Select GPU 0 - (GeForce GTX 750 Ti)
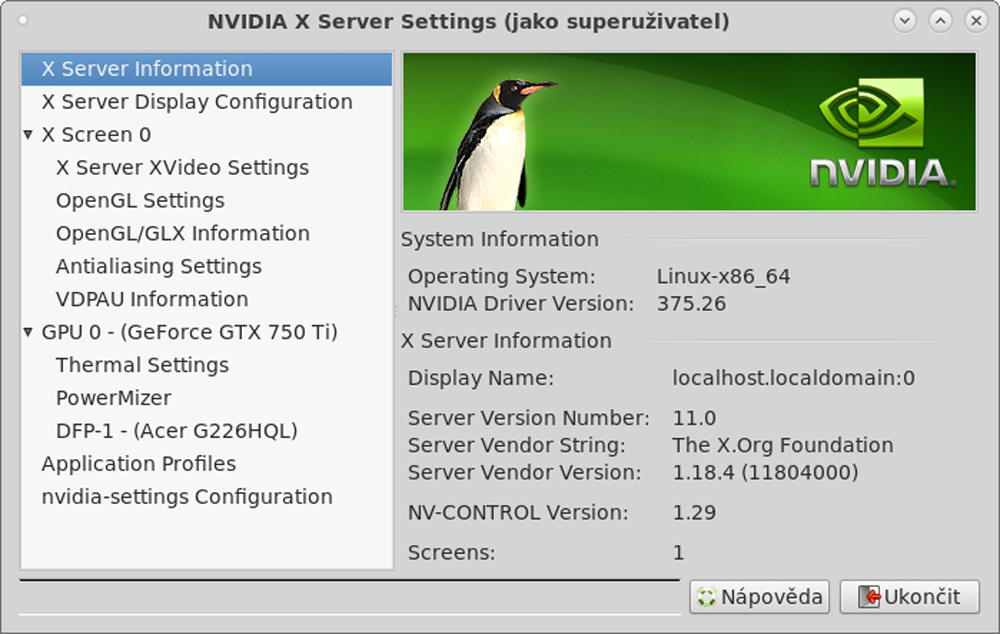 click(x=207, y=332)
